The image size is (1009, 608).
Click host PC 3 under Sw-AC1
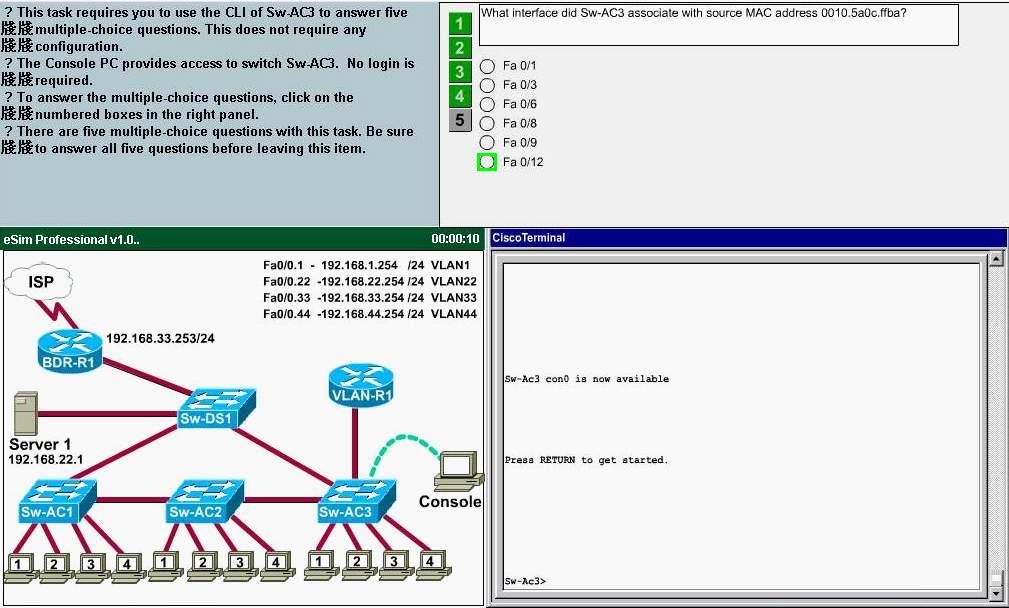click(x=93, y=567)
